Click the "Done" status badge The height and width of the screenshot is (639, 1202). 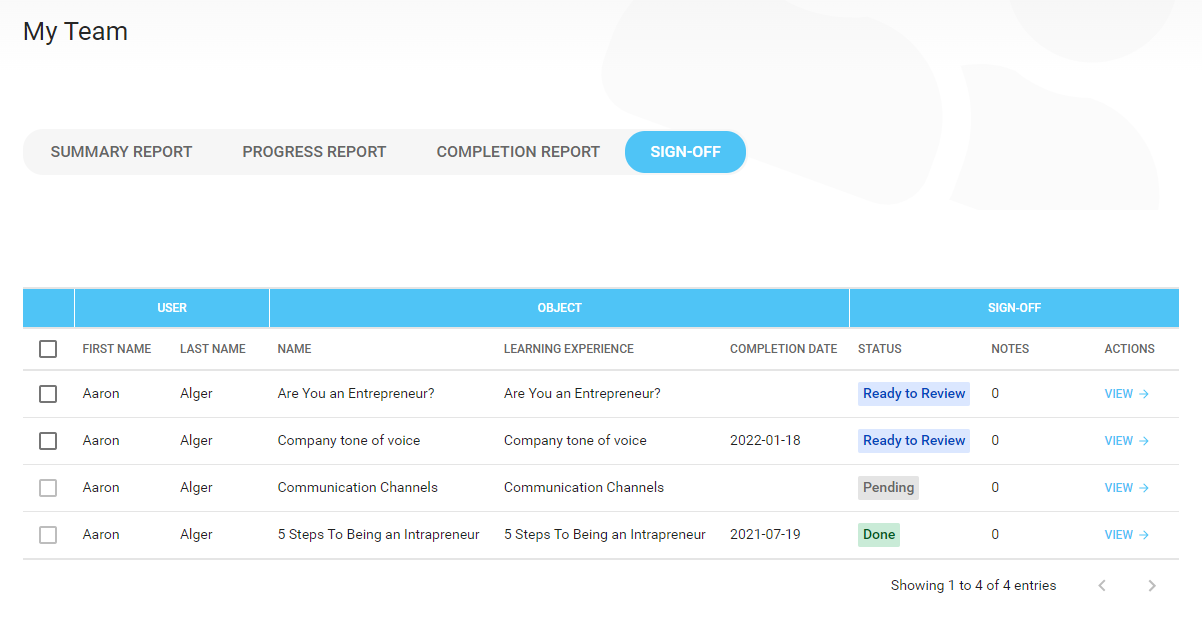pos(878,534)
